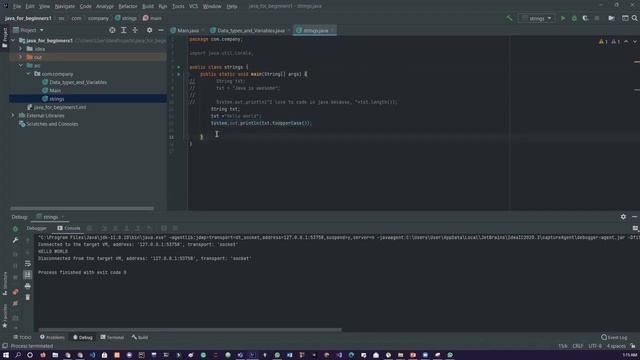This screenshot has width=640, height=360.
Task: Open the strings run configuration dropdown
Action: (x=536, y=18)
